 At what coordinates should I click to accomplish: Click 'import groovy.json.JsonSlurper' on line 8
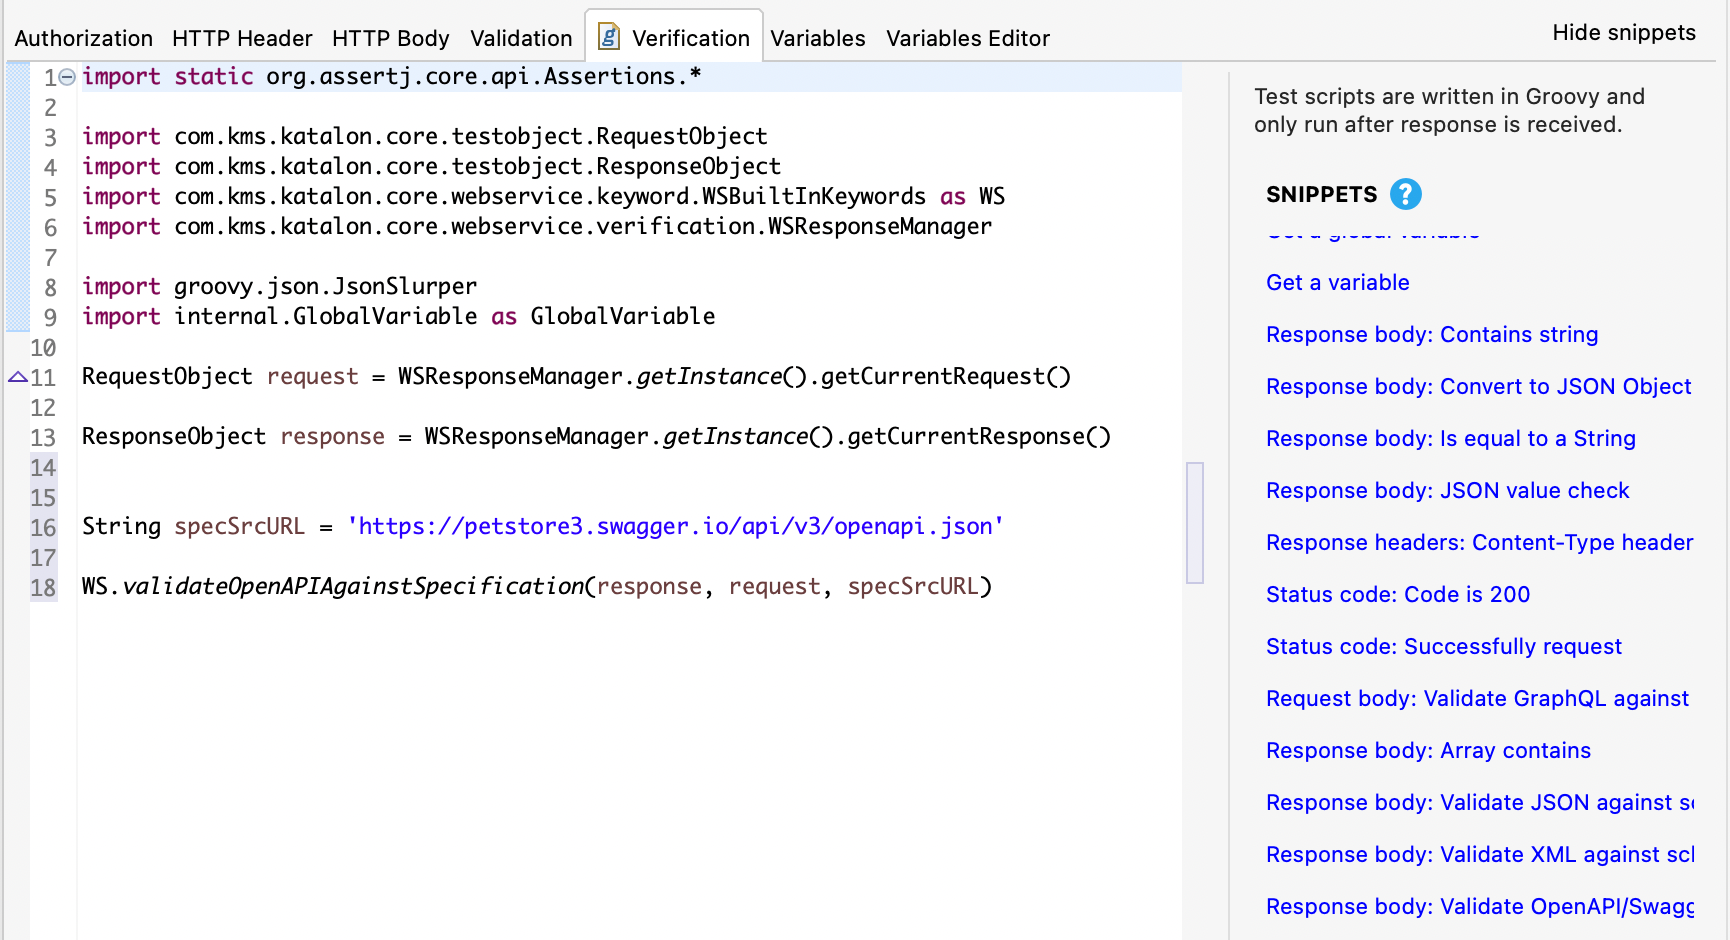click(x=280, y=286)
